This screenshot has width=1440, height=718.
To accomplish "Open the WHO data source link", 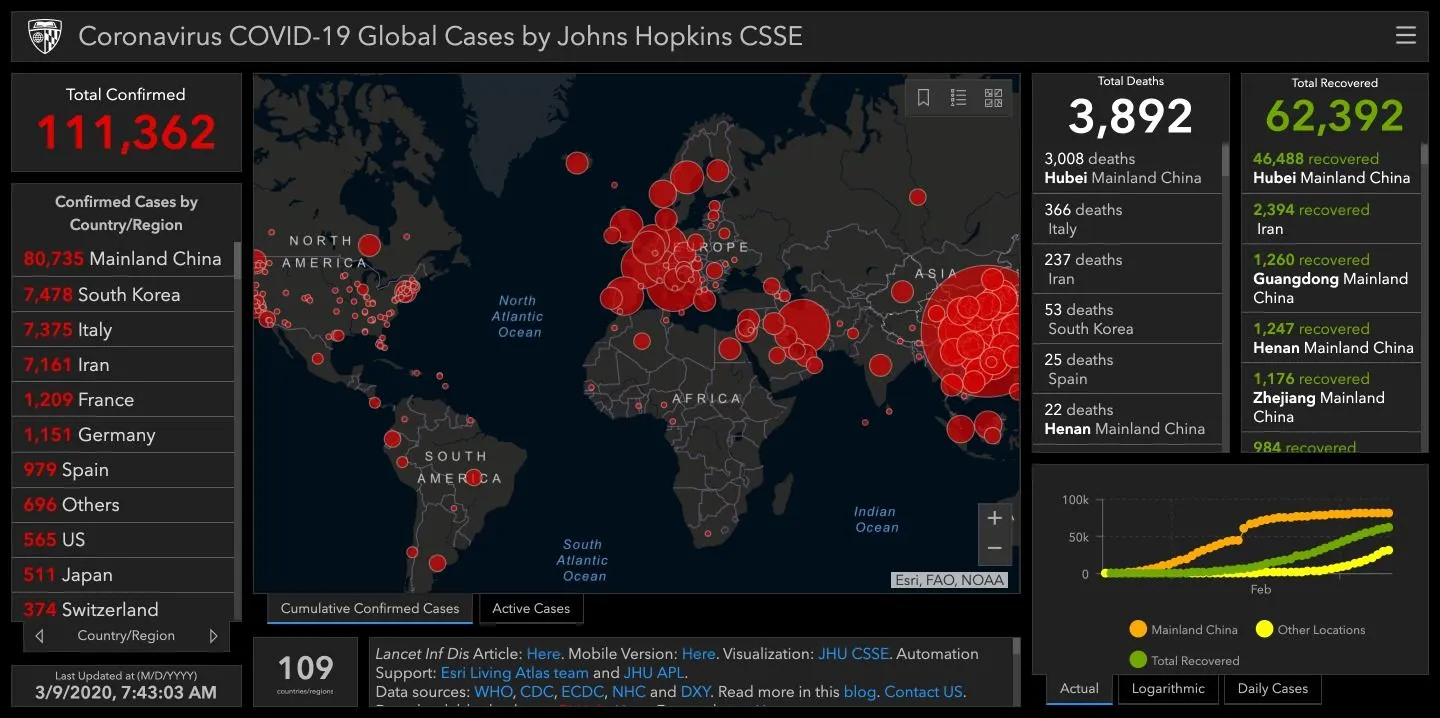I will click(492, 692).
